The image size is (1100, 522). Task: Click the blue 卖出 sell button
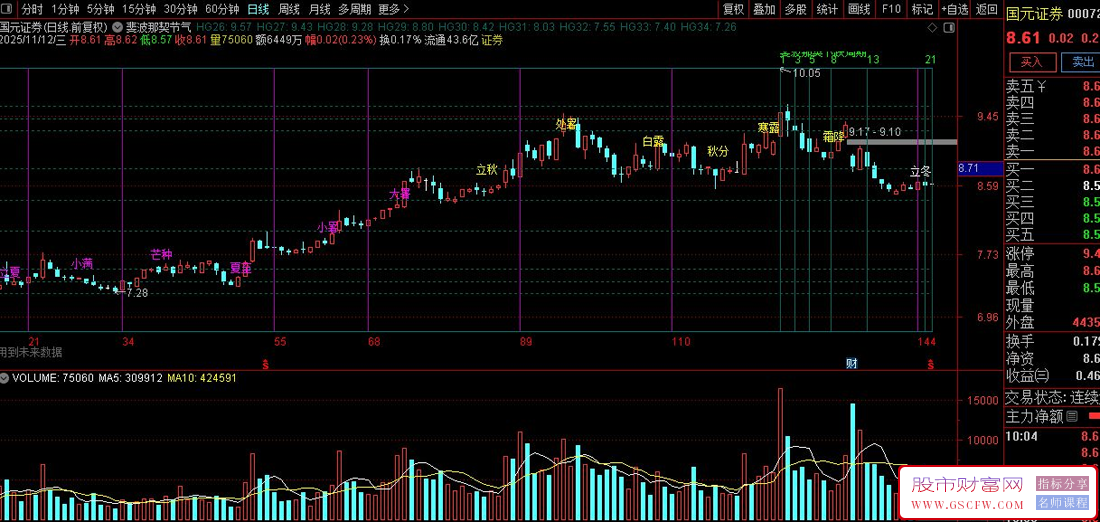point(1082,62)
